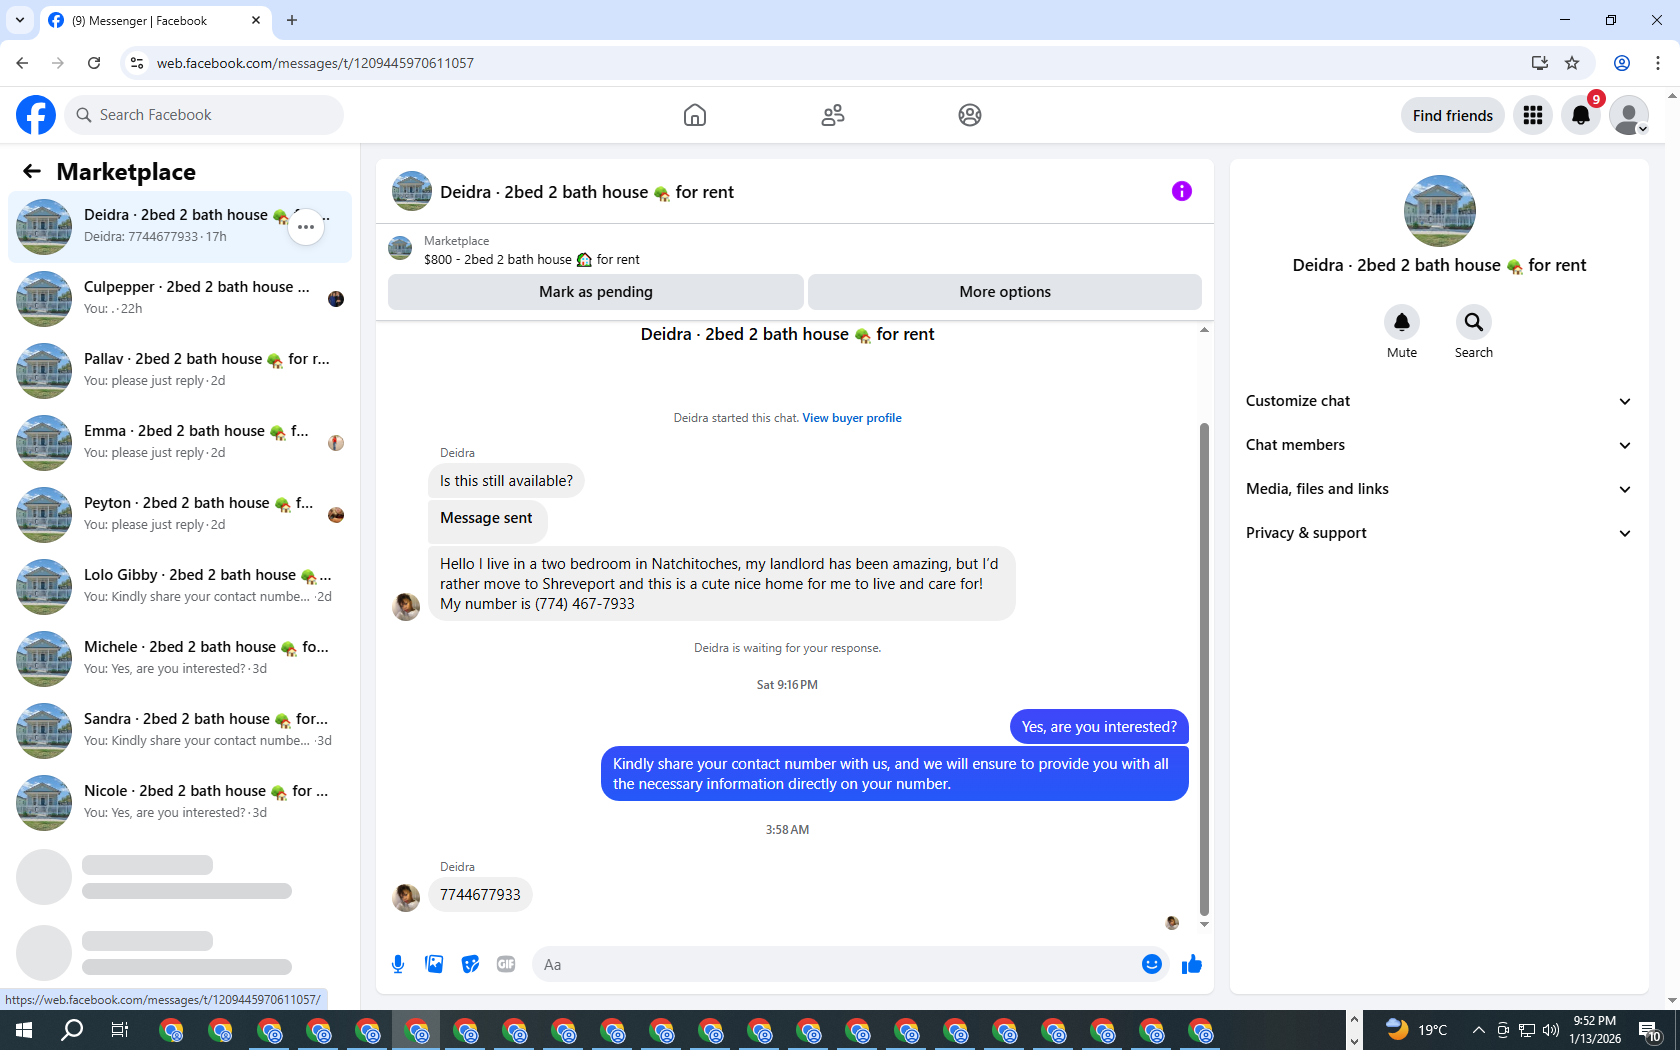Open the Deidra listing title in the chat header

click(587, 192)
